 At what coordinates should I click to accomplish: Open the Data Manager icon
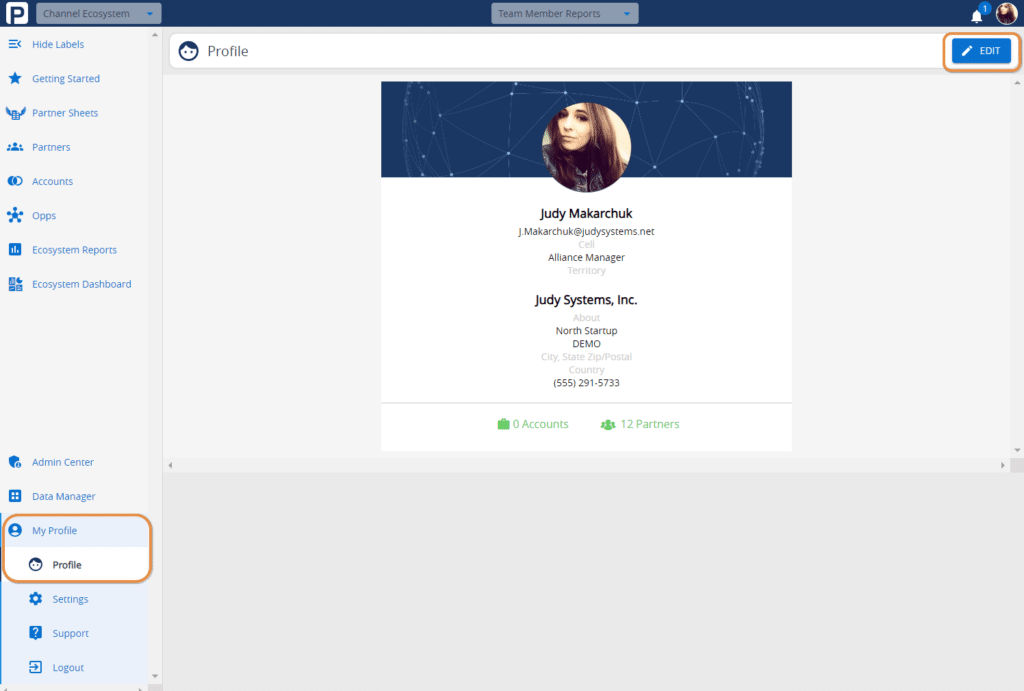click(15, 496)
